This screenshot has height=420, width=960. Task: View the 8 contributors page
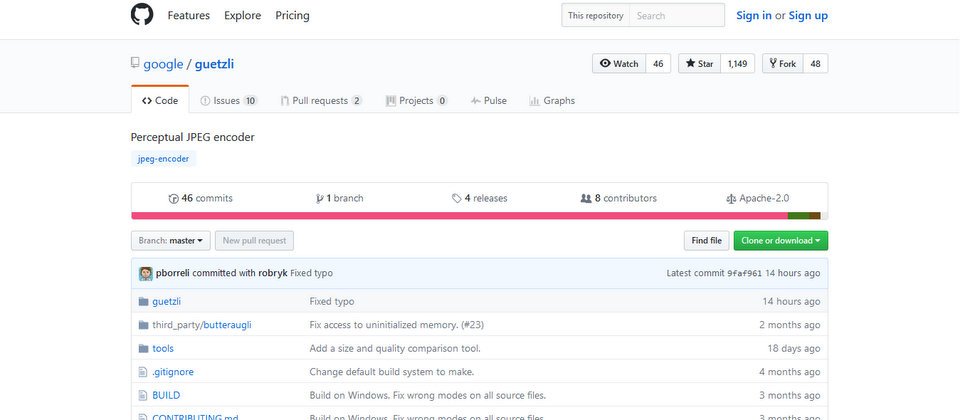pos(618,198)
